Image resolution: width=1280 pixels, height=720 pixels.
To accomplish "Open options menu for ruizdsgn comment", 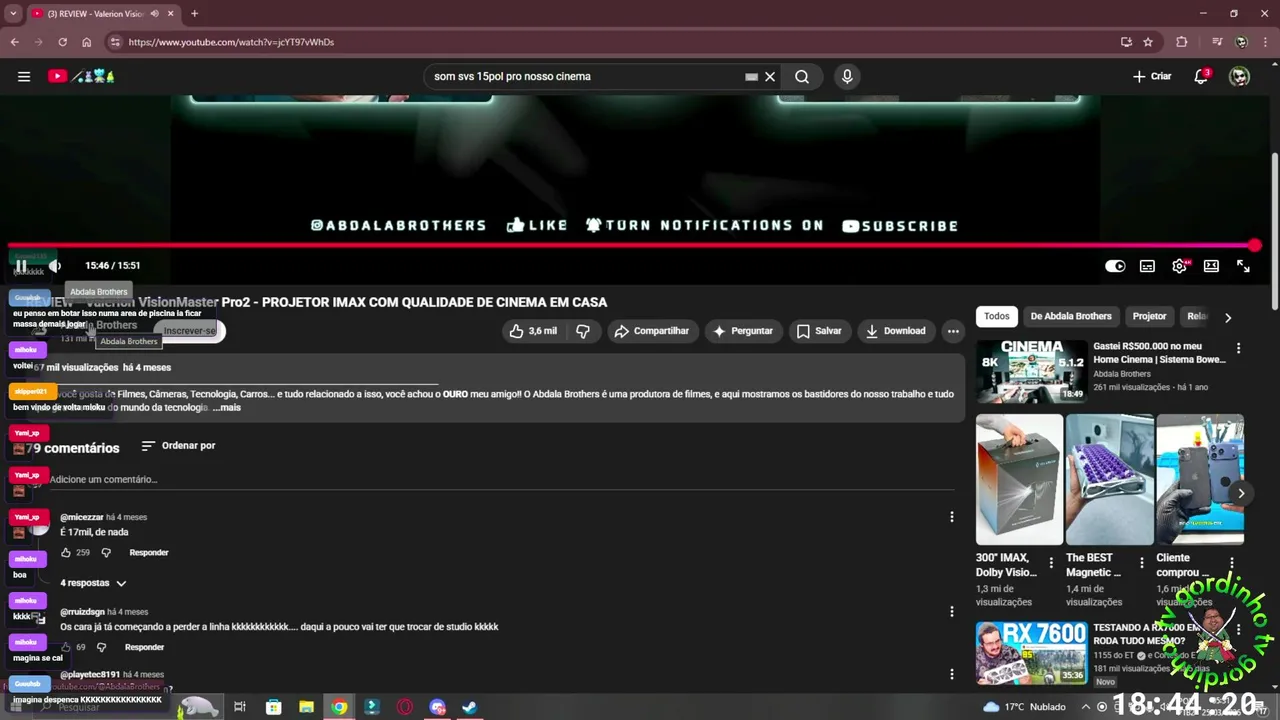I will coord(952,612).
